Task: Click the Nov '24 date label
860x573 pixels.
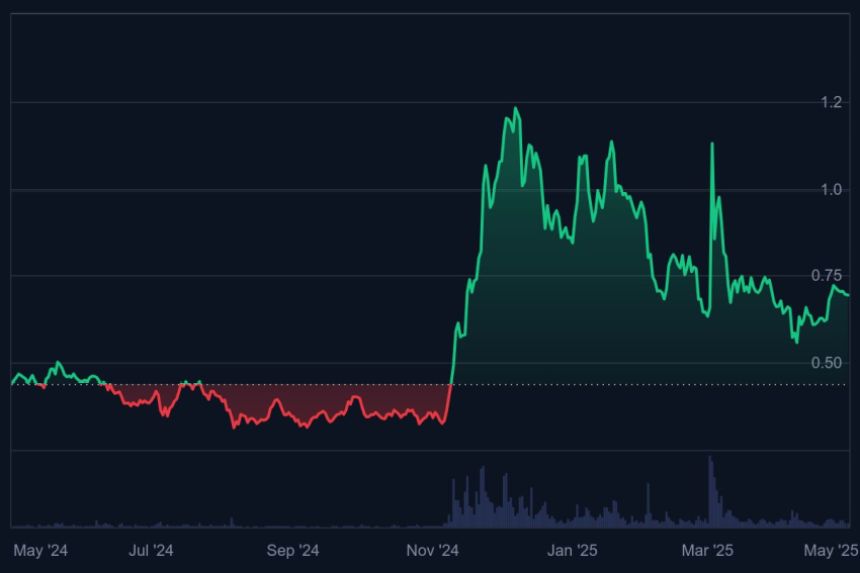Action: 433,551
